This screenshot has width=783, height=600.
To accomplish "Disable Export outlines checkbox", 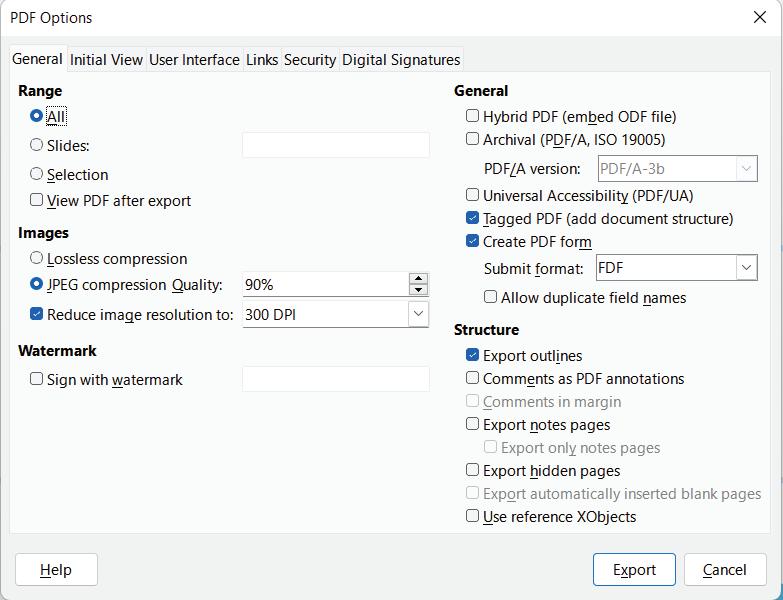I will (473, 355).
